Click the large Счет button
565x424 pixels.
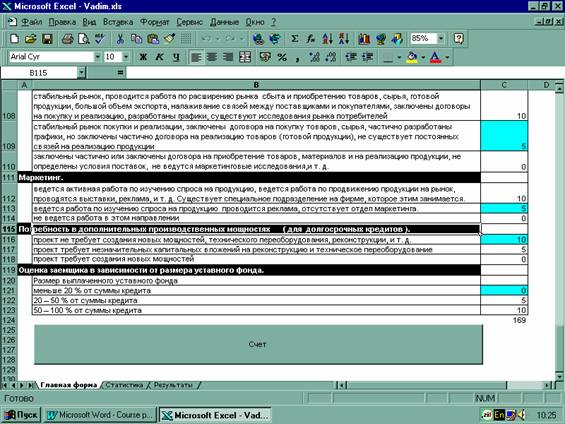258,344
